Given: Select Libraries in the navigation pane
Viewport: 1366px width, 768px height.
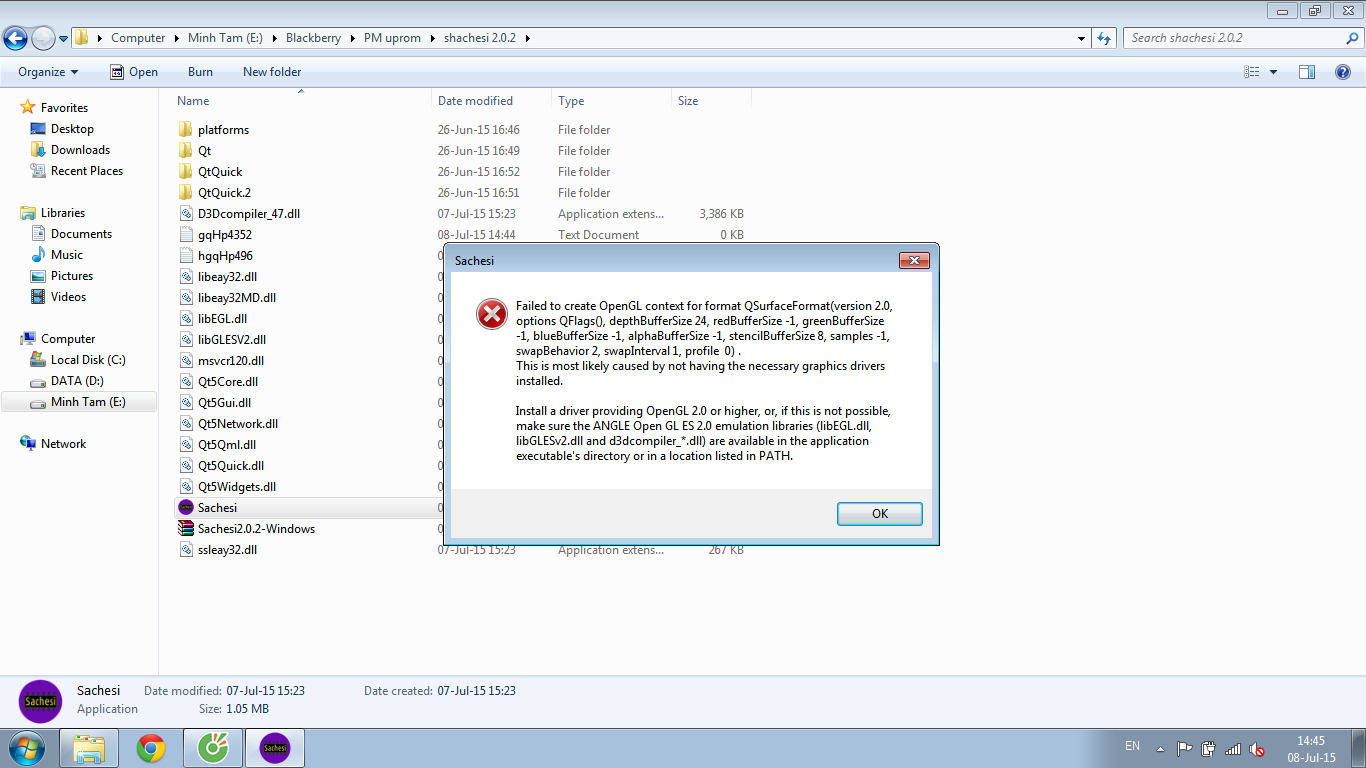Looking at the screenshot, I should click(62, 213).
